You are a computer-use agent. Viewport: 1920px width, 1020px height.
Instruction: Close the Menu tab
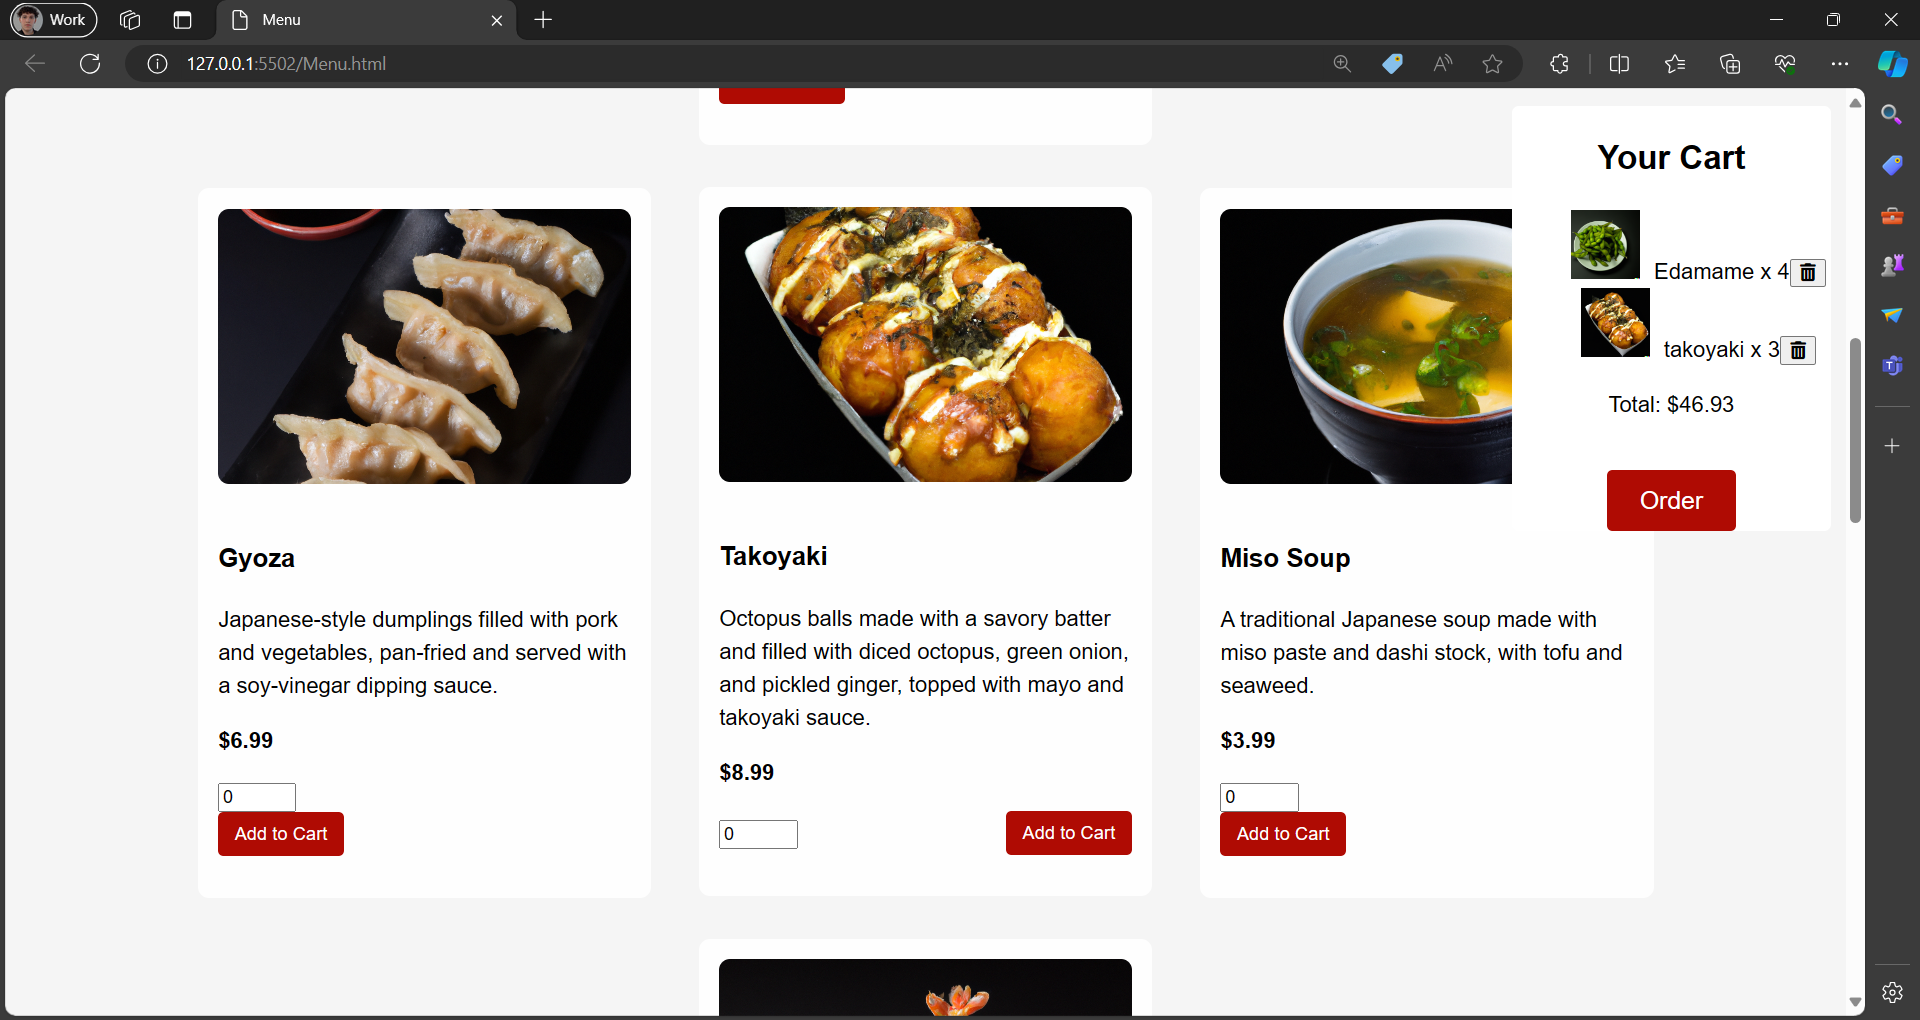click(x=497, y=20)
